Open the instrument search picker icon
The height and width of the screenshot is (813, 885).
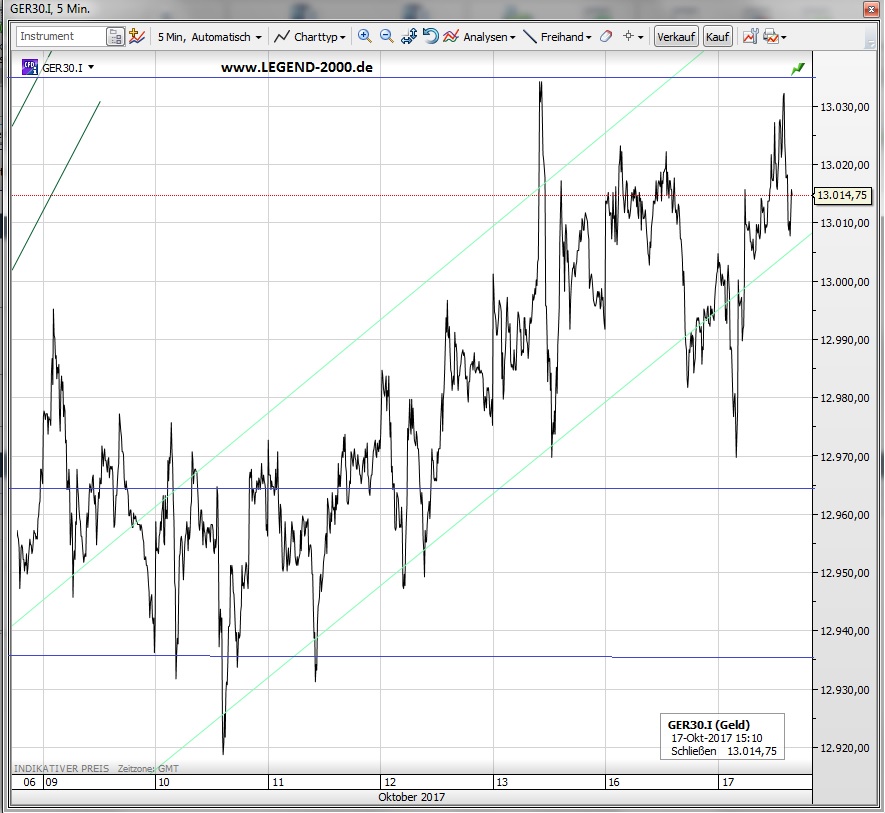coord(115,37)
